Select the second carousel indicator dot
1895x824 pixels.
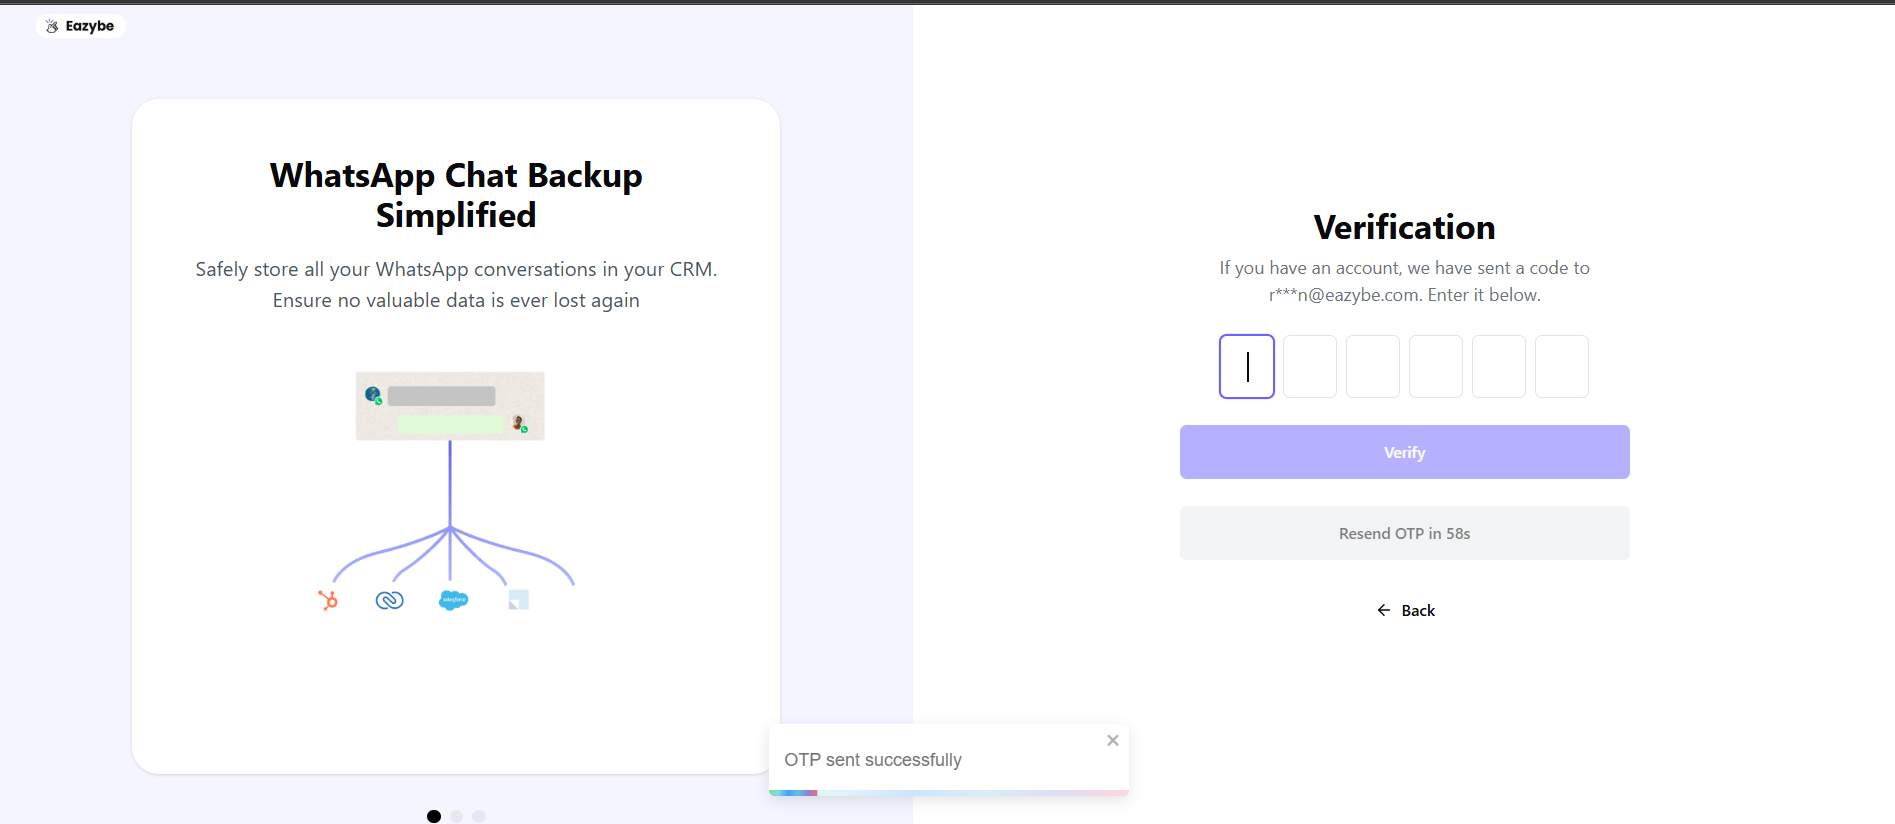click(x=456, y=816)
